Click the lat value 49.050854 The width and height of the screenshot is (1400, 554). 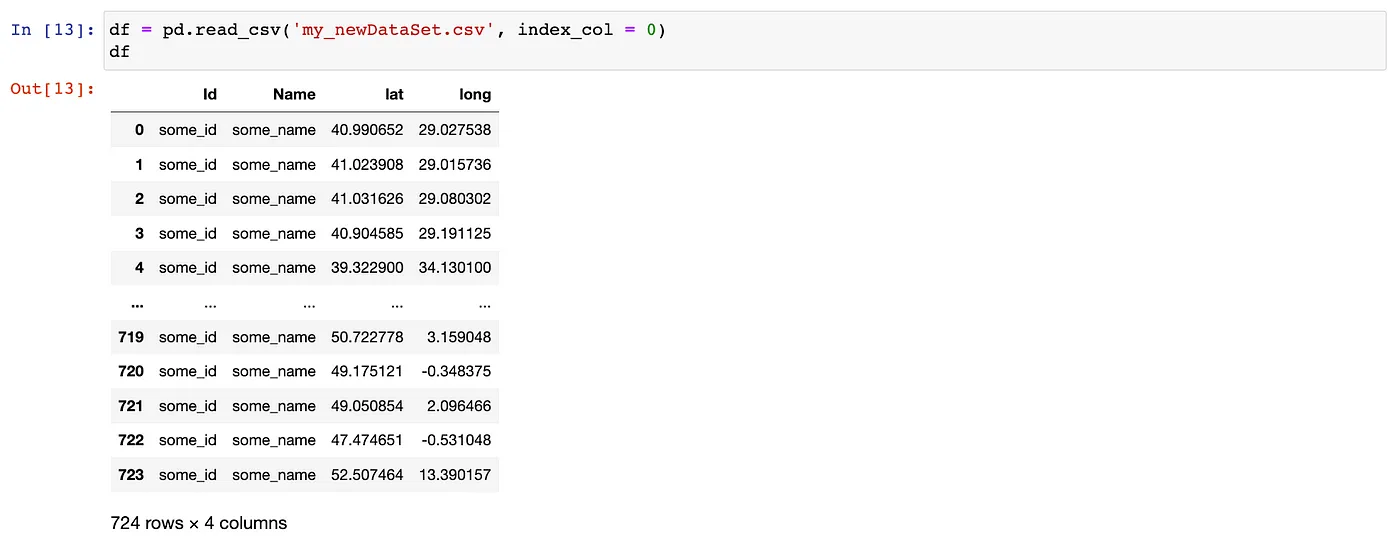(x=367, y=406)
